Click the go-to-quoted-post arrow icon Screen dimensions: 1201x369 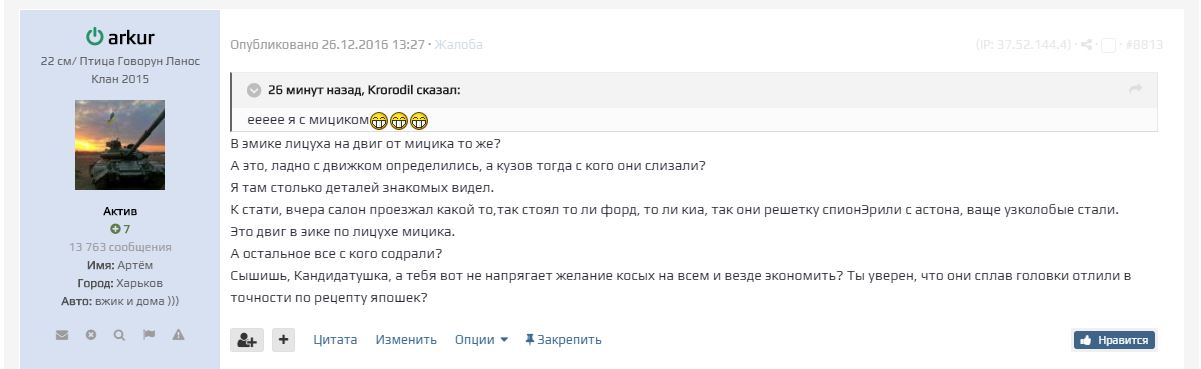coord(1135,90)
